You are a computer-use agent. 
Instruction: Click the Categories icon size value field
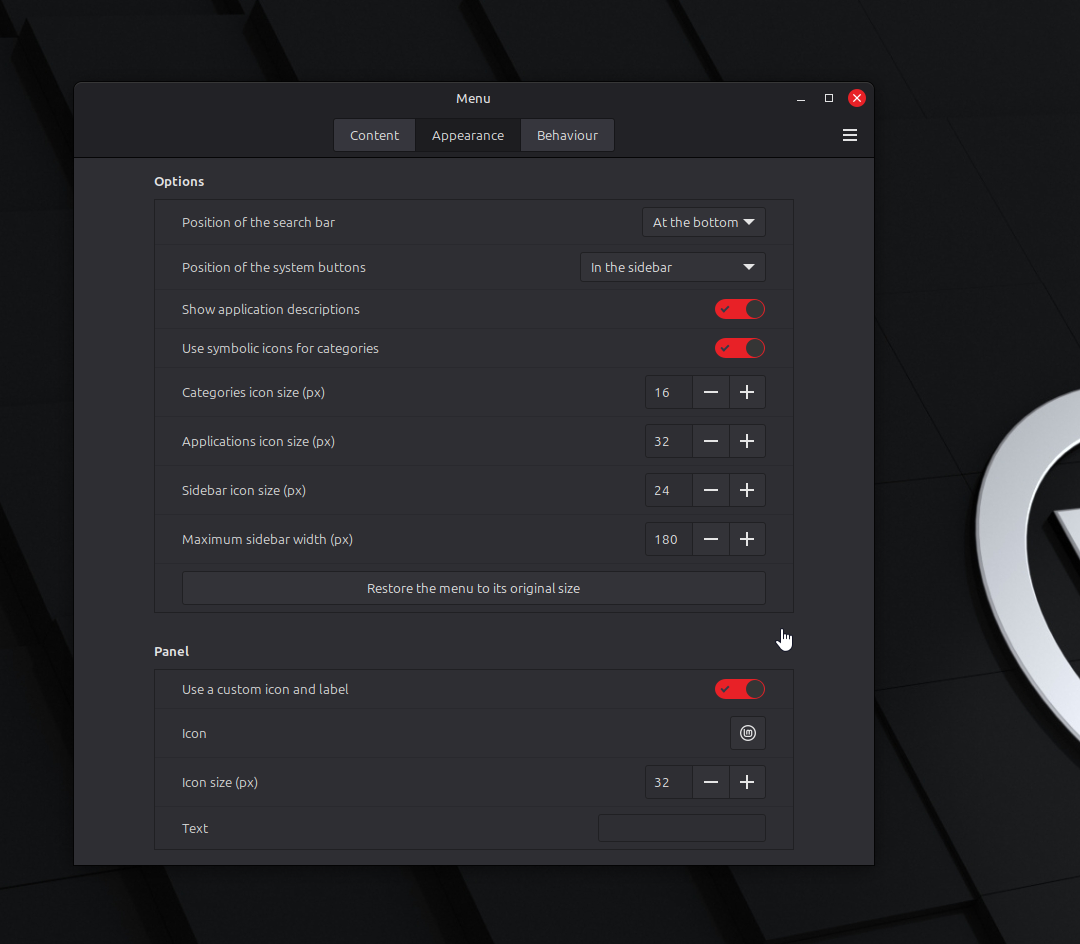(669, 392)
